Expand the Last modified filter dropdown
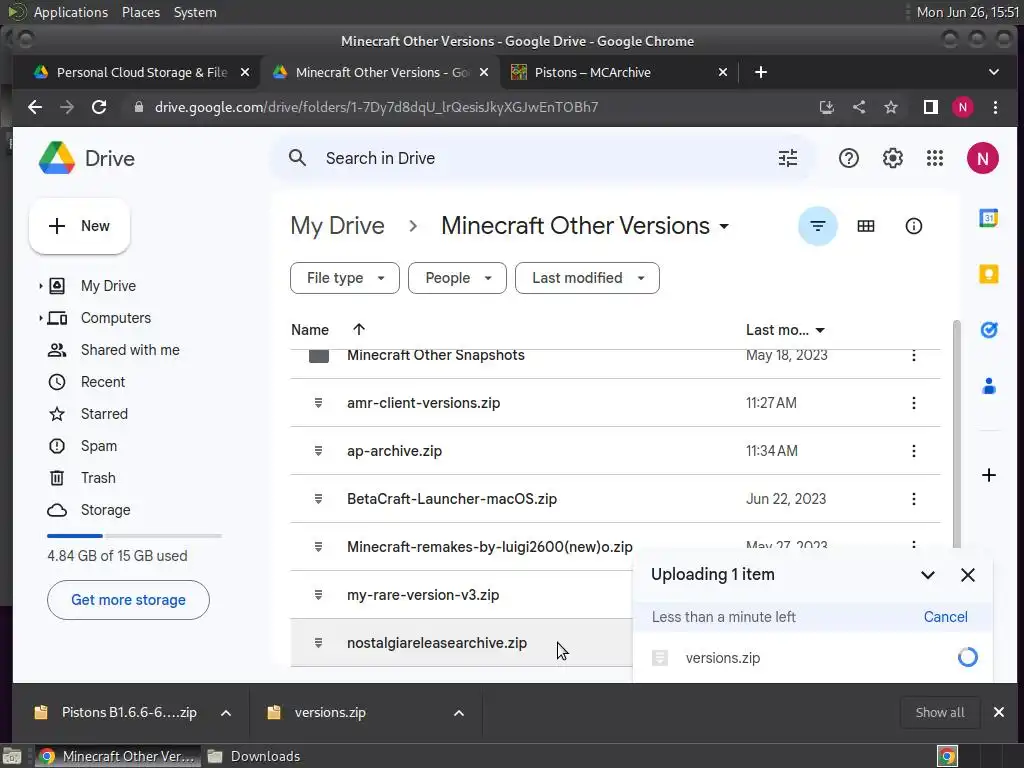Image resolution: width=1024 pixels, height=768 pixels. click(587, 278)
